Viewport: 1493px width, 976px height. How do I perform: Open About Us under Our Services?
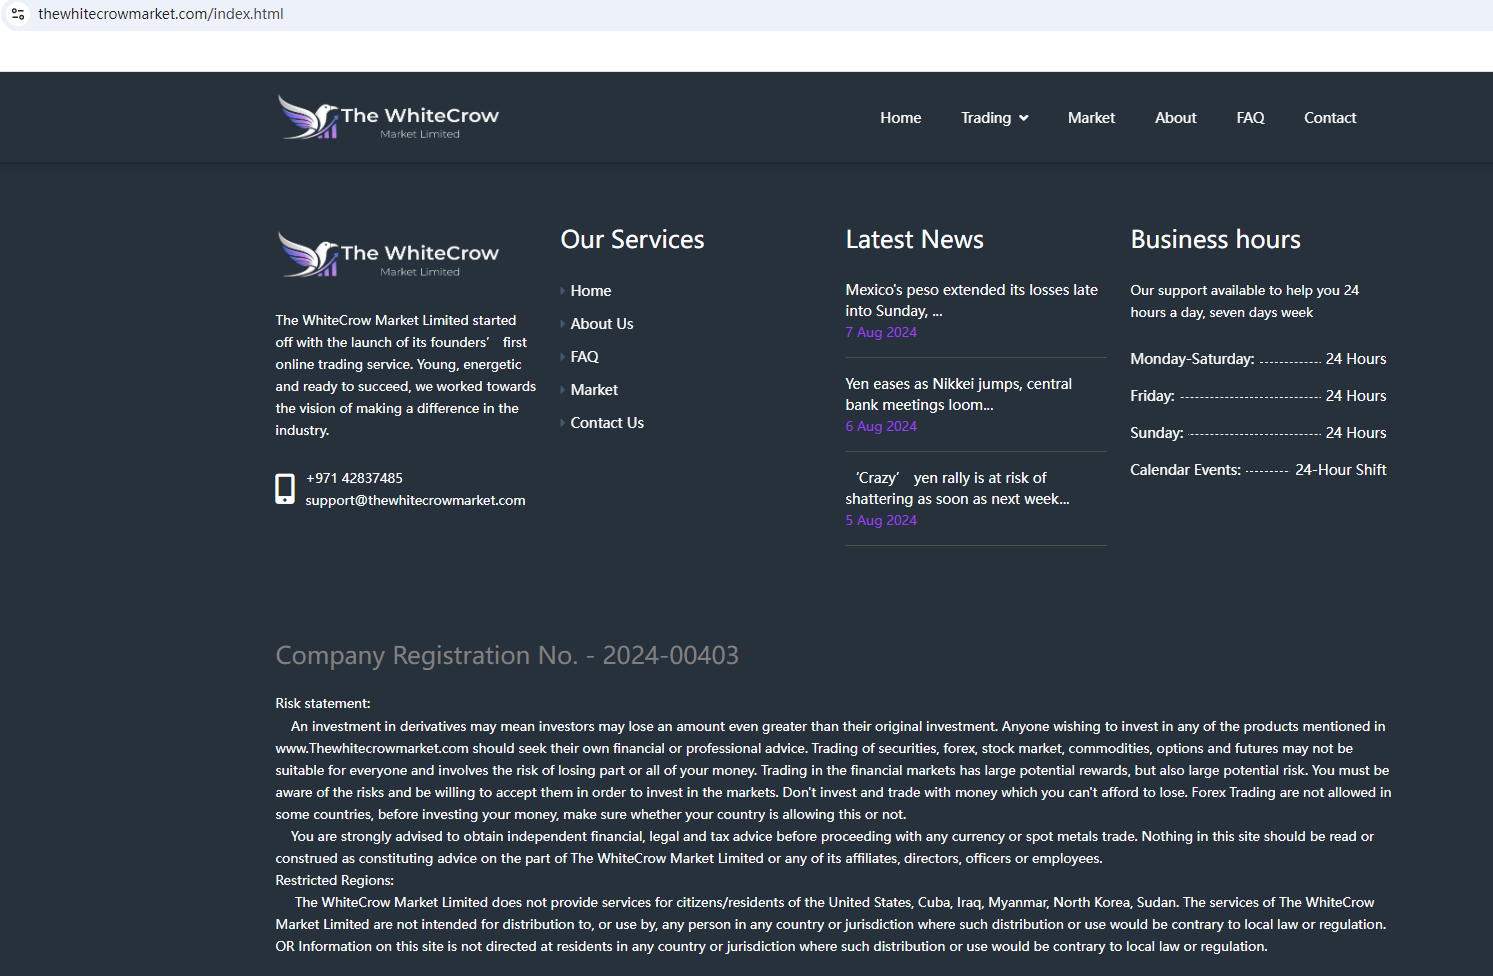coord(602,324)
